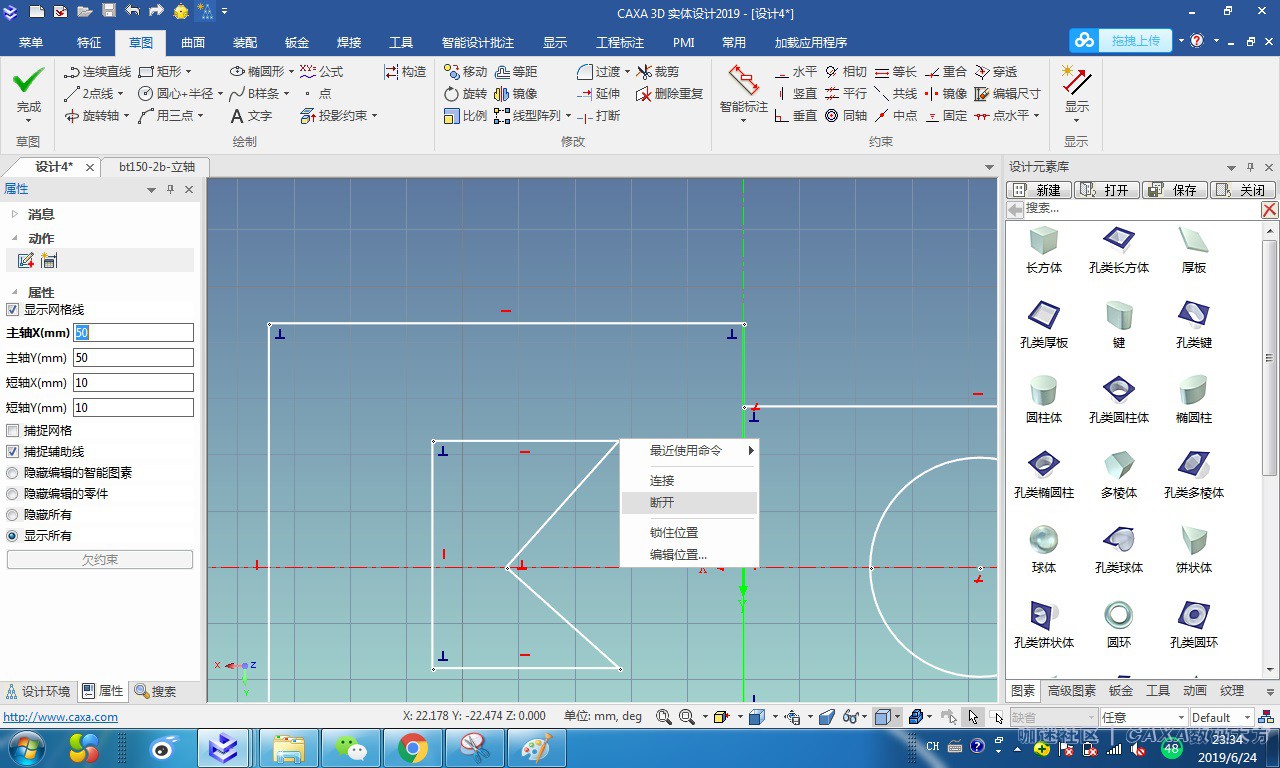Open the Default configuration dropdown
Image resolution: width=1280 pixels, height=768 pixels.
tap(1247, 717)
